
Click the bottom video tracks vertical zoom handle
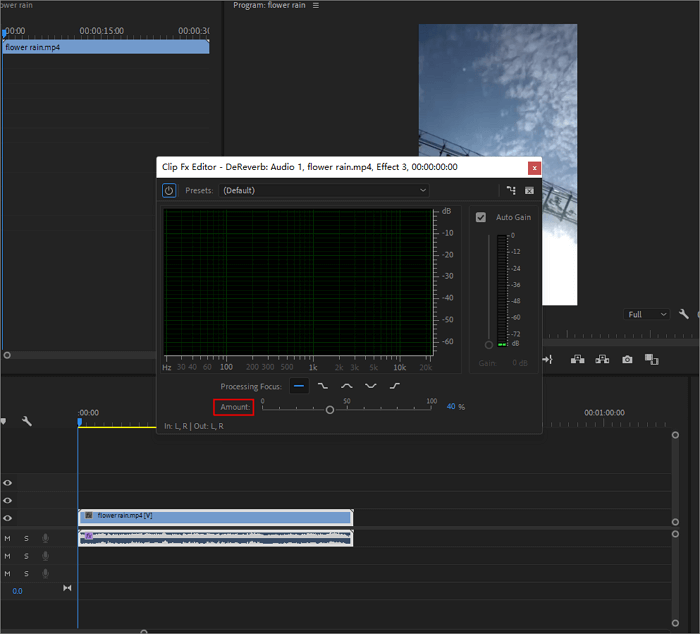(x=675, y=522)
